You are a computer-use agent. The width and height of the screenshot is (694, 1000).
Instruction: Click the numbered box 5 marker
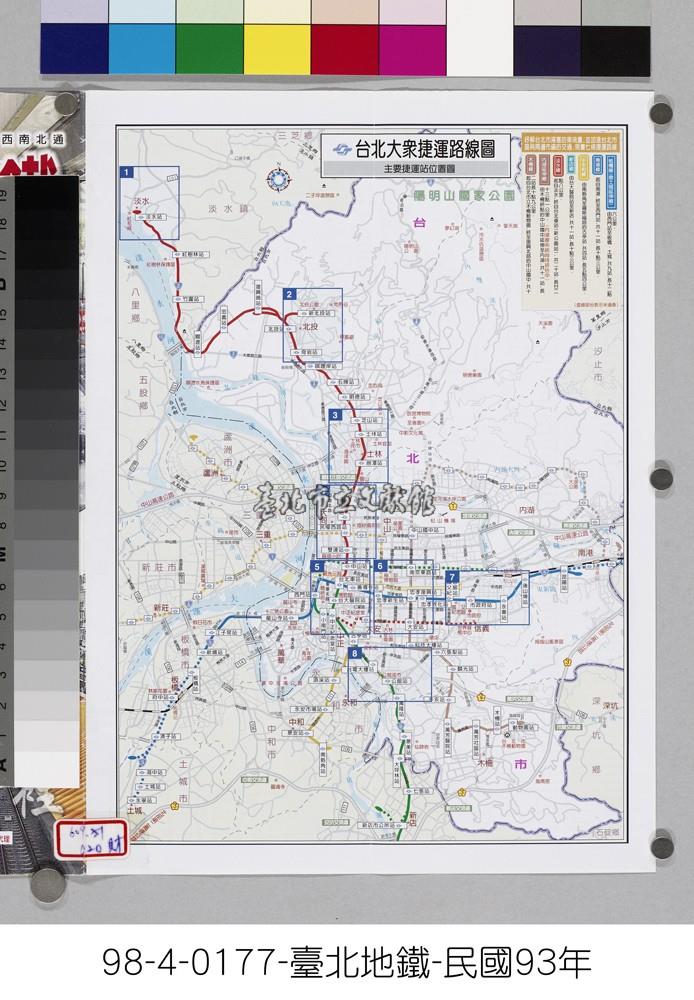point(317,567)
